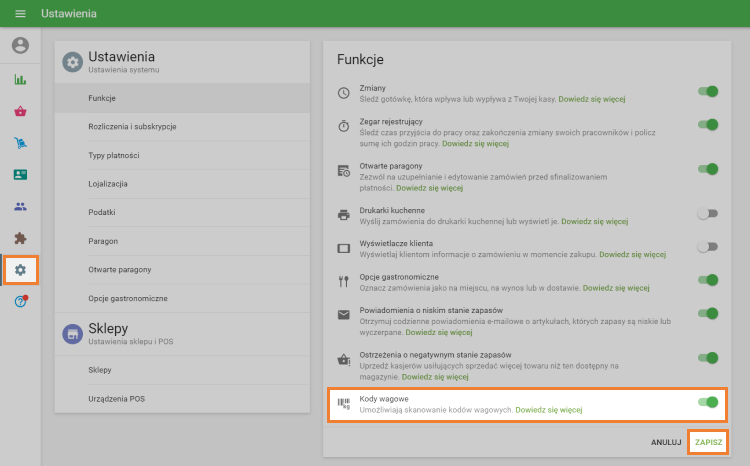The width and height of the screenshot is (750, 466).
Task: Select Typy płatności menu item
Action: click(114, 156)
